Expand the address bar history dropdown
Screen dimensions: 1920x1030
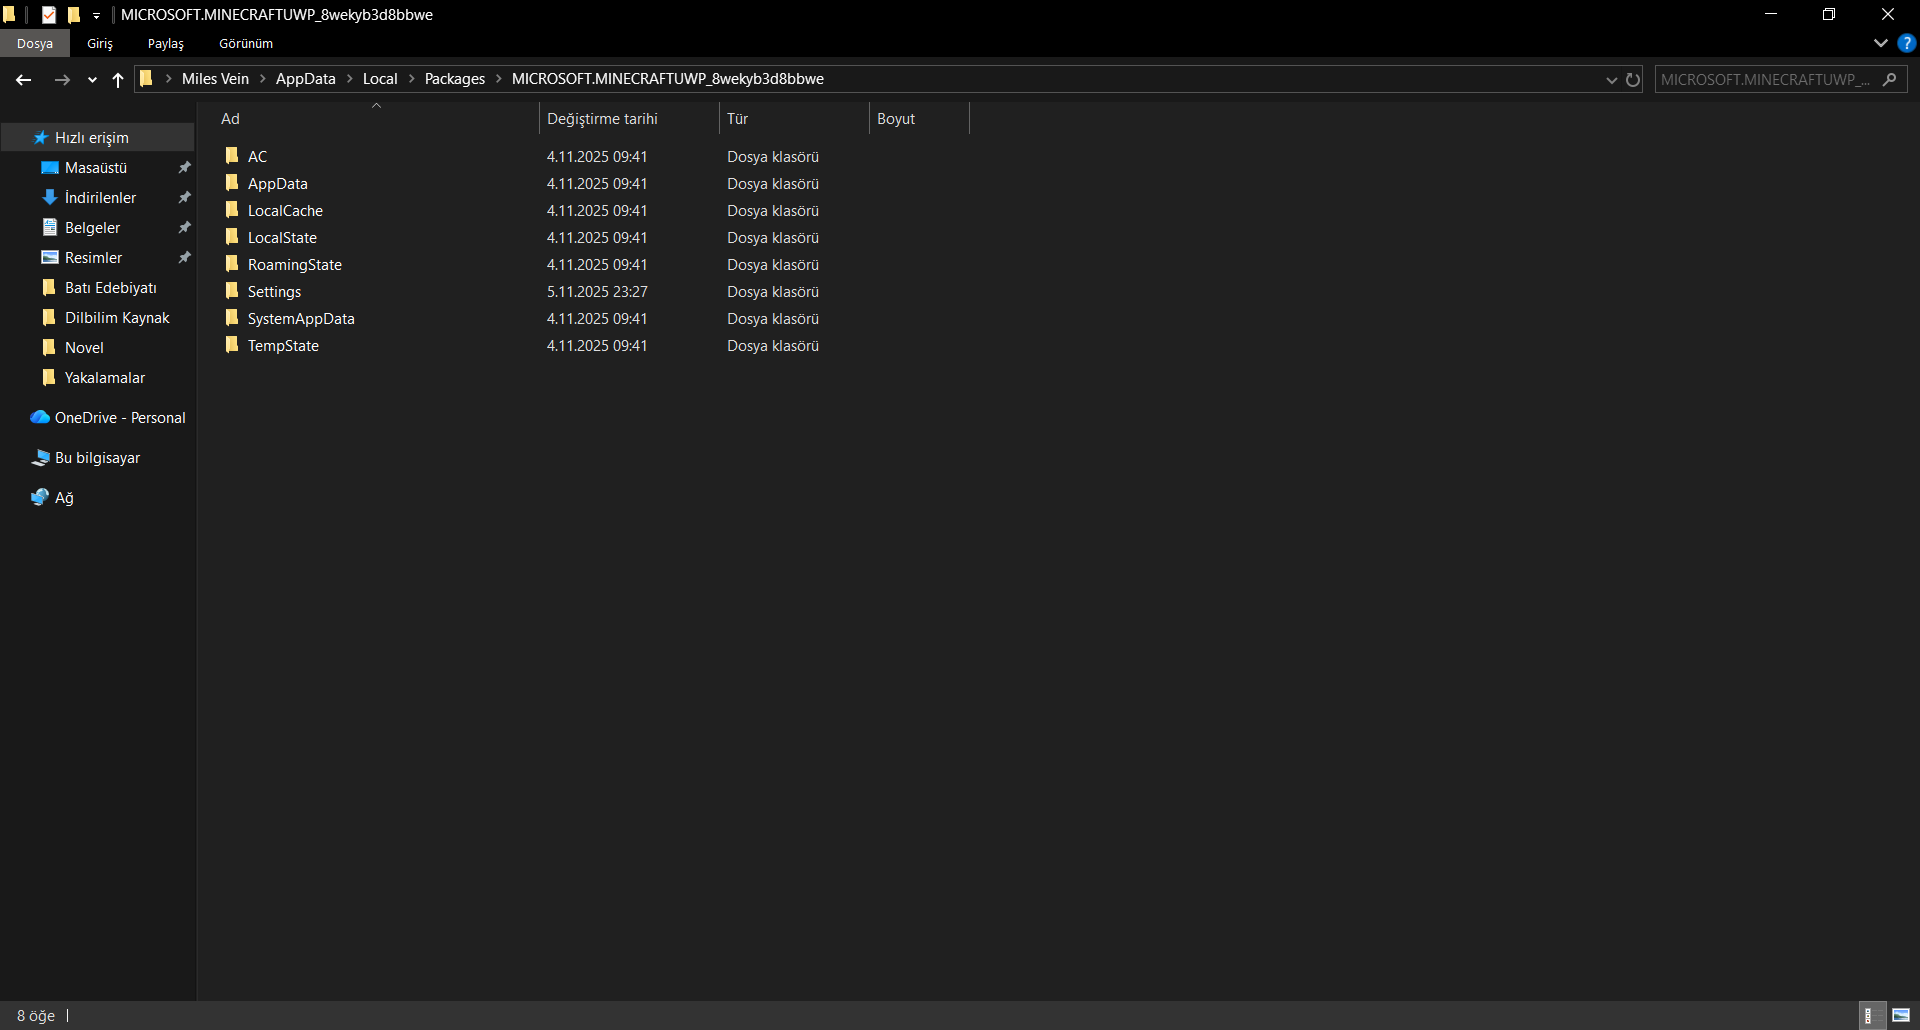pyautogui.click(x=1610, y=80)
